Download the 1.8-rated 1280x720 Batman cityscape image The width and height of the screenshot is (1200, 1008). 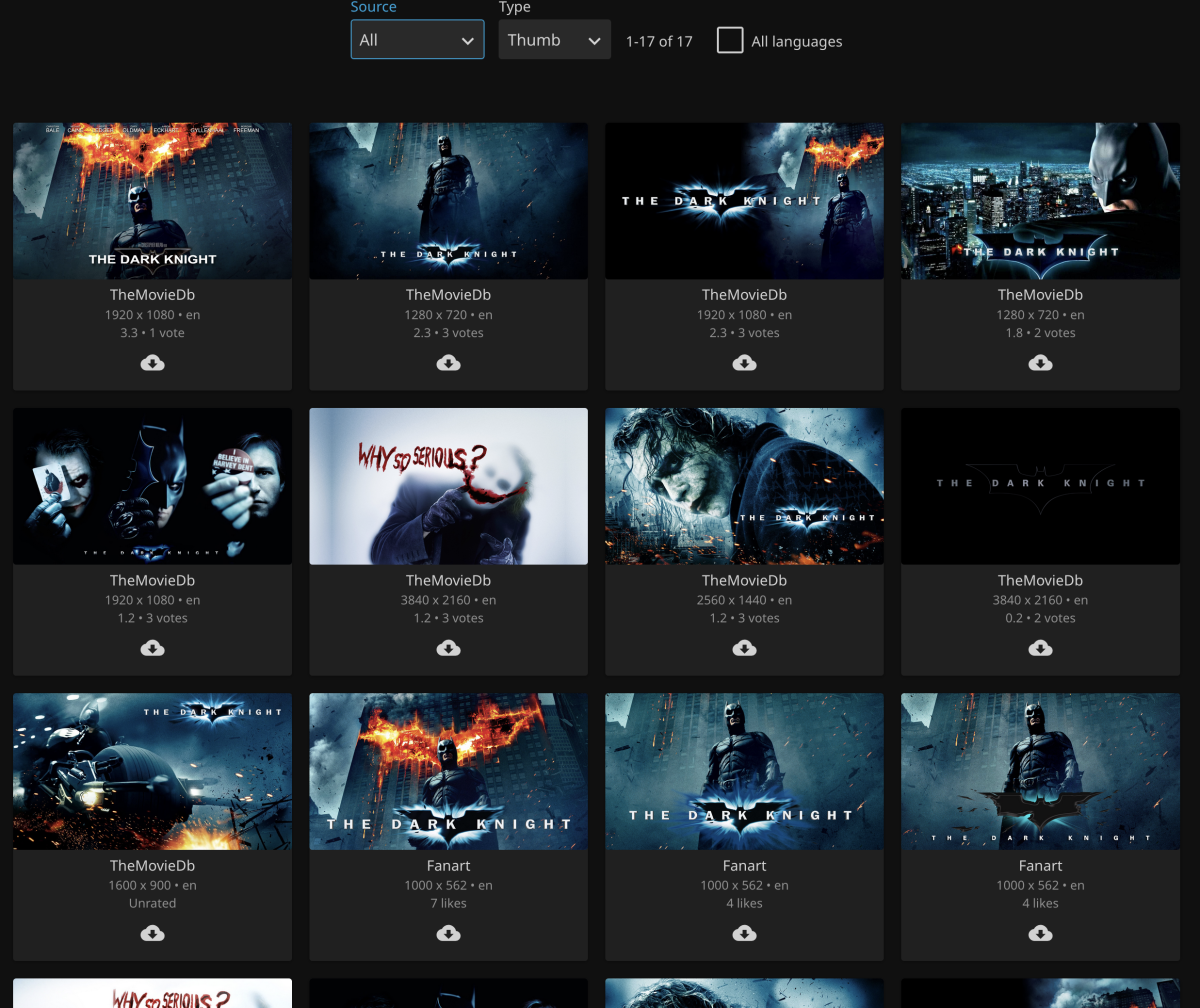(1040, 363)
